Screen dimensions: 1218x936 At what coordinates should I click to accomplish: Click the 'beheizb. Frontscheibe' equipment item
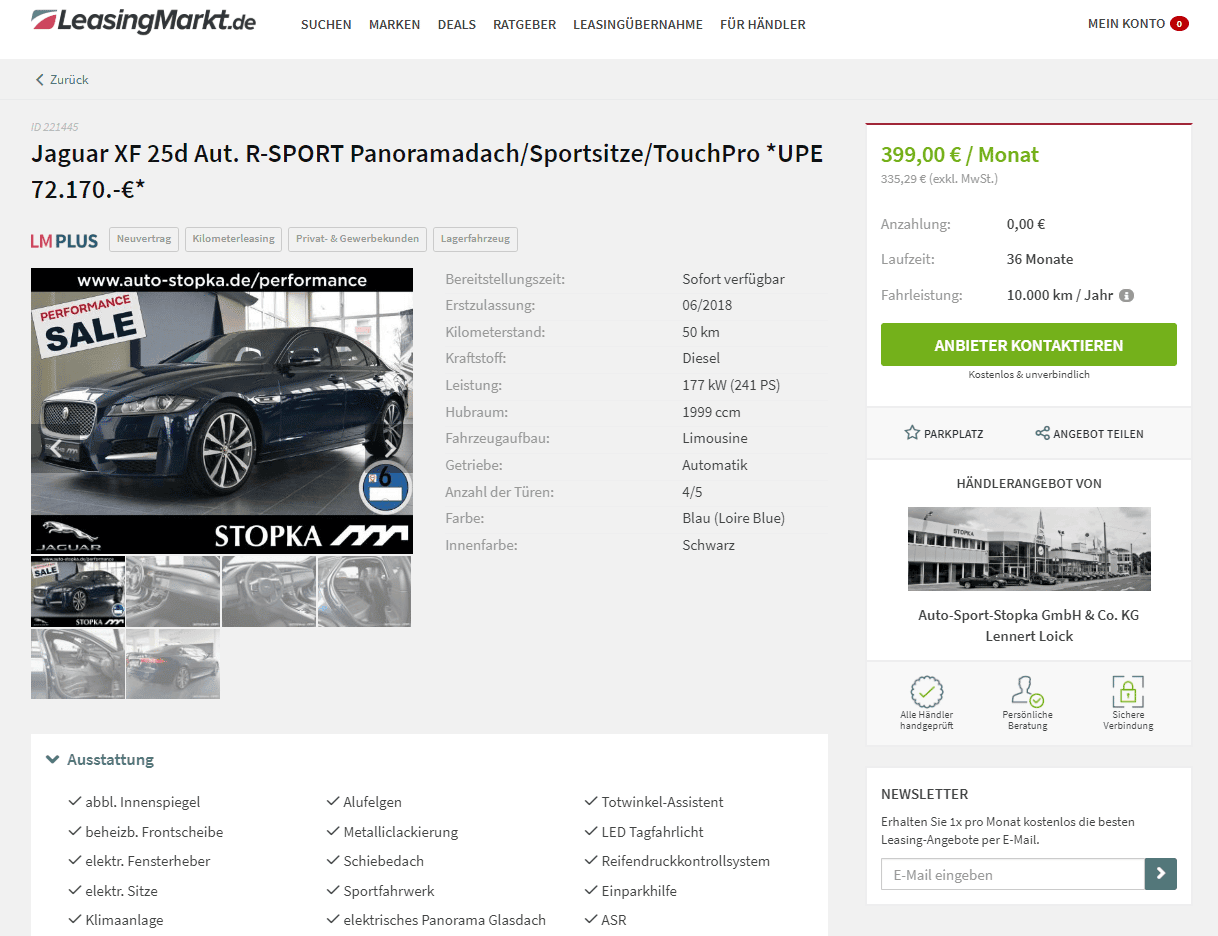154,832
